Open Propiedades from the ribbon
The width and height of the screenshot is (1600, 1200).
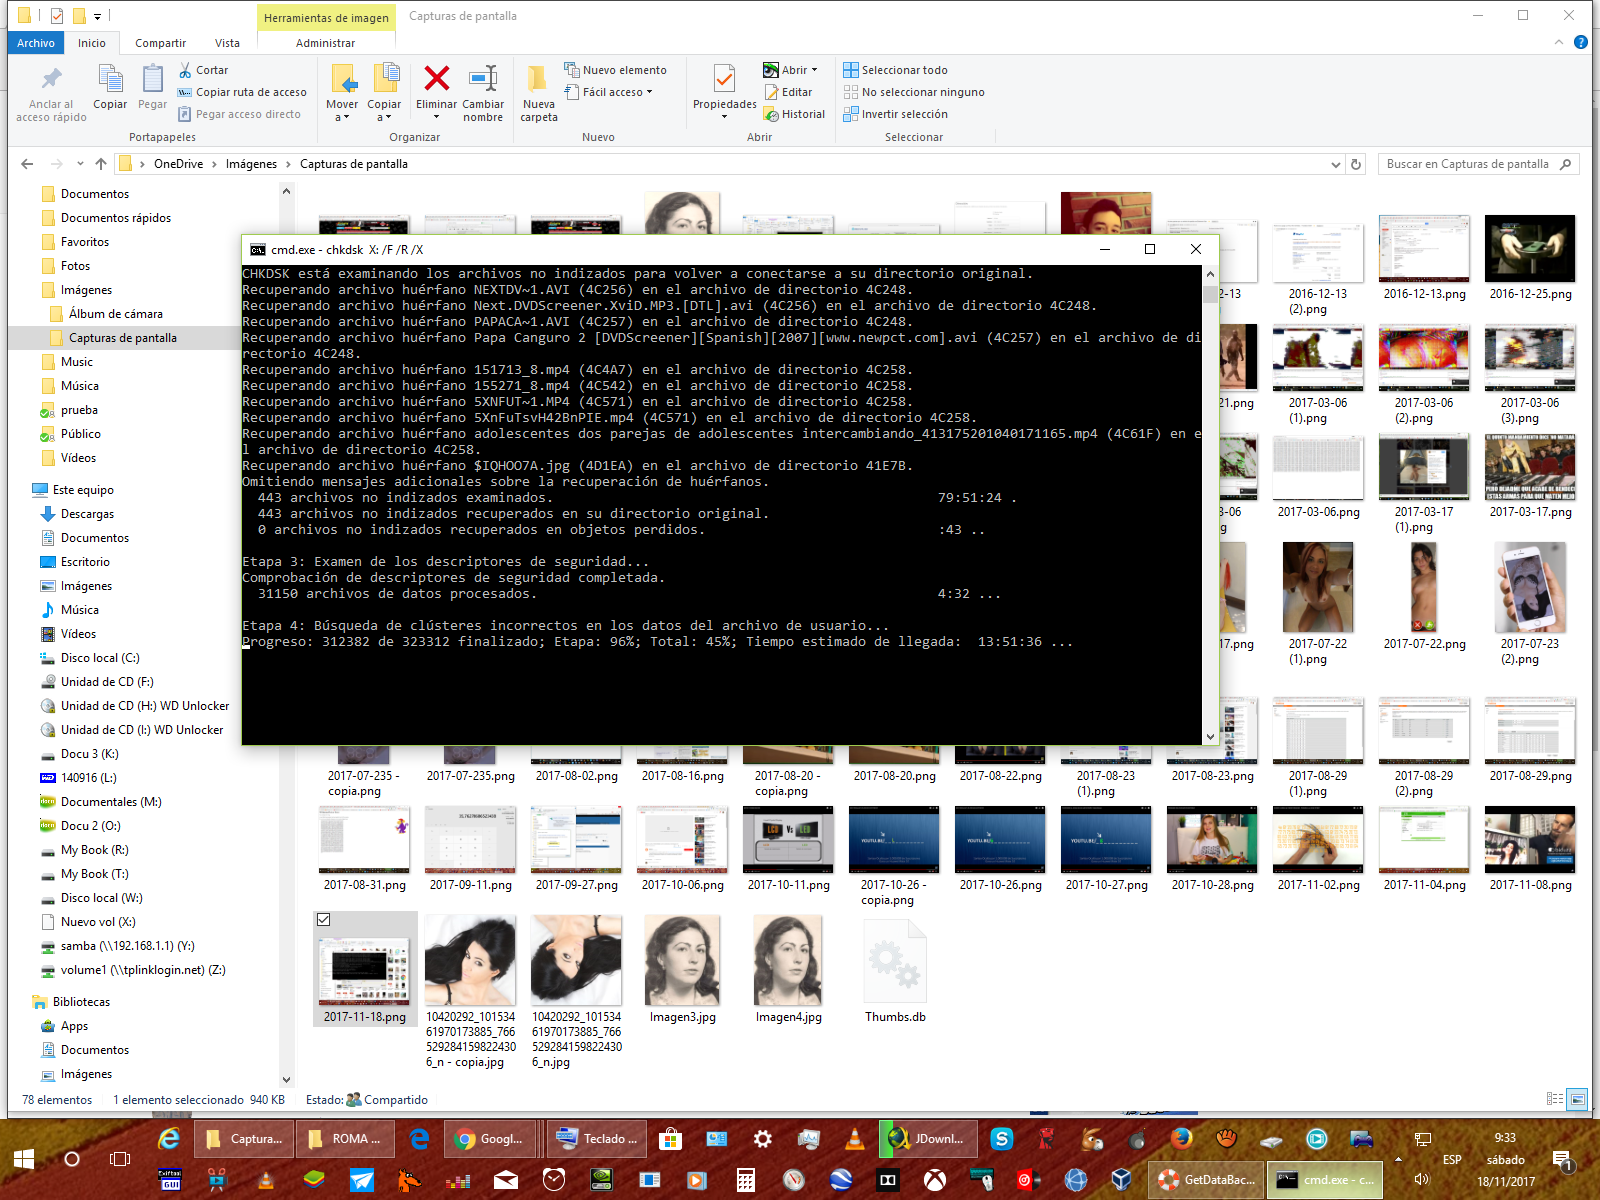click(x=724, y=84)
